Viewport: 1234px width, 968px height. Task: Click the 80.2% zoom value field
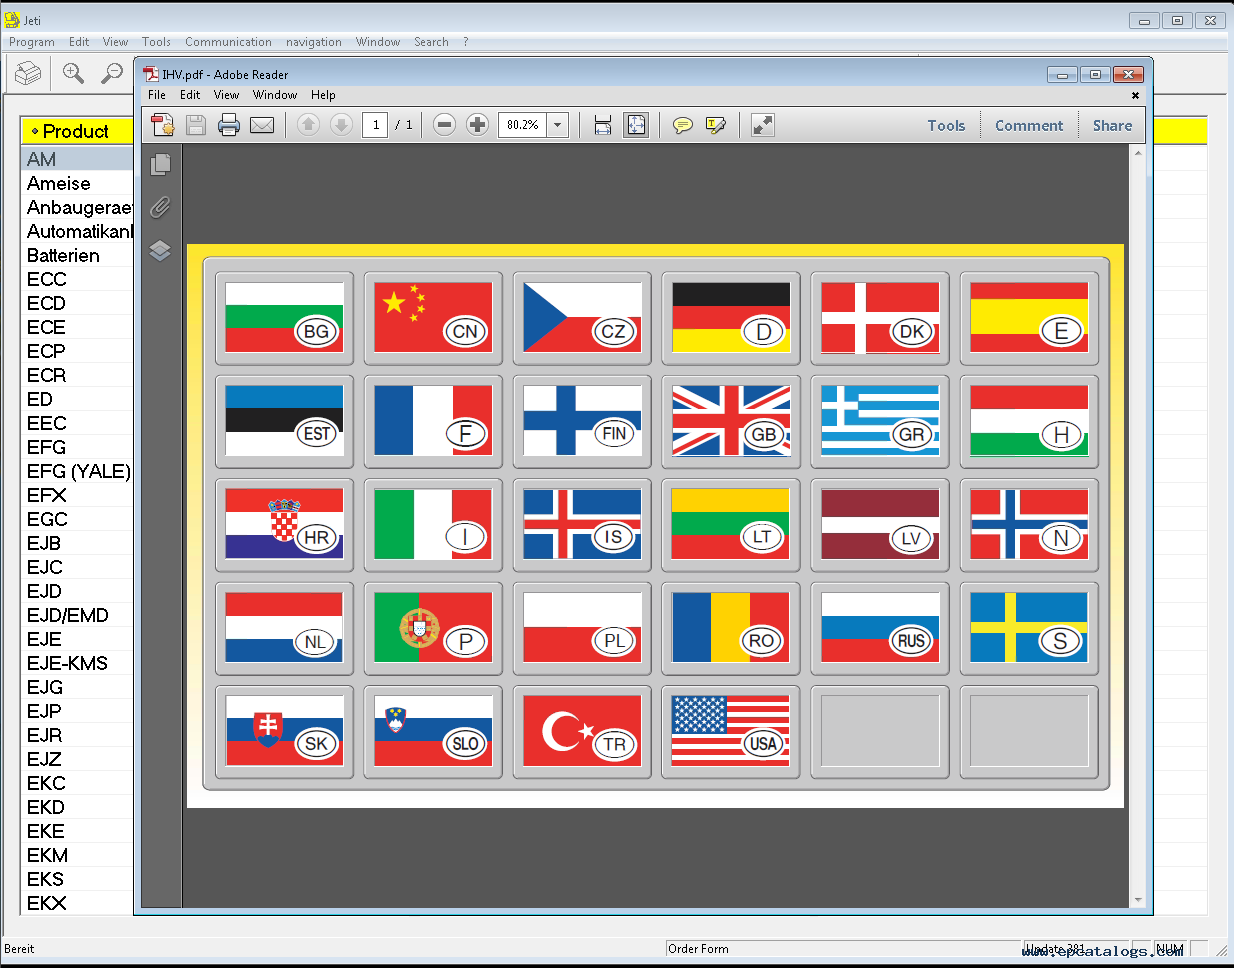[522, 125]
